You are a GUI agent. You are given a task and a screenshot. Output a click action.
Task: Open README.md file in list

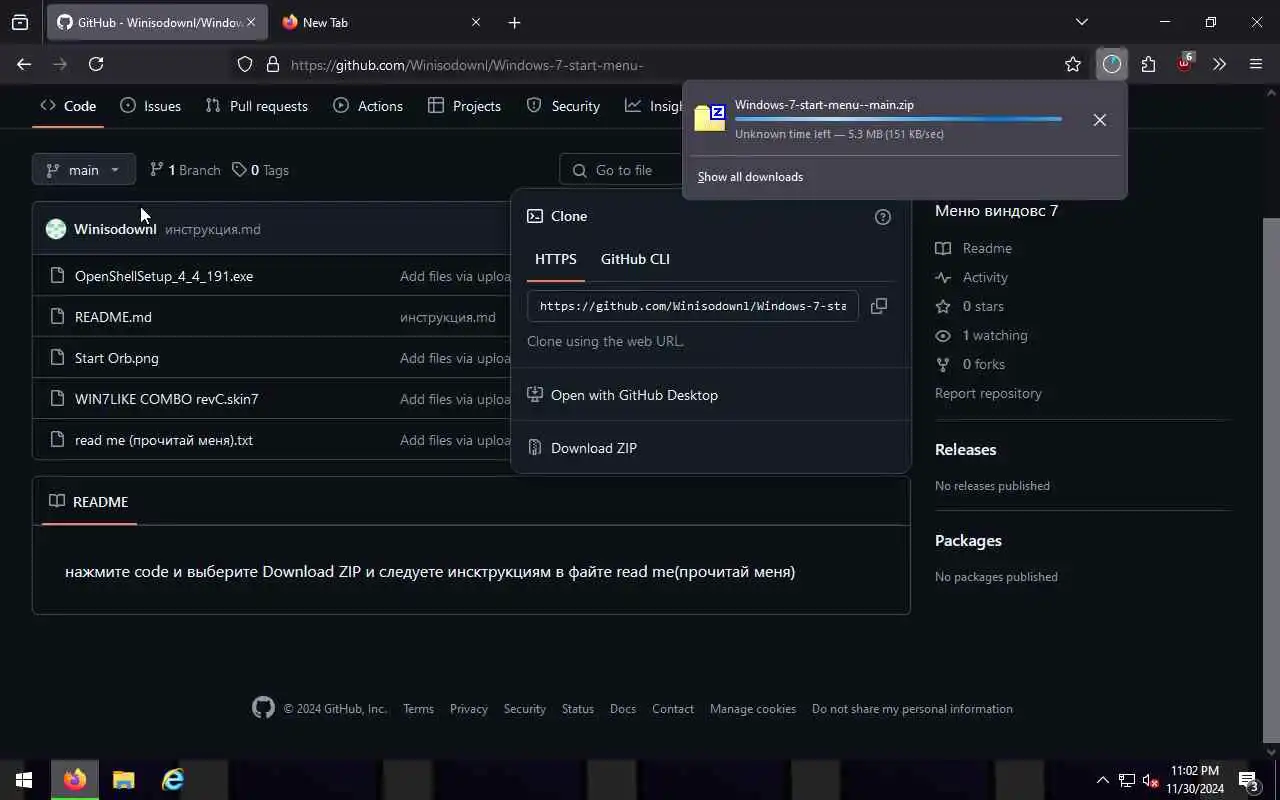click(x=113, y=317)
